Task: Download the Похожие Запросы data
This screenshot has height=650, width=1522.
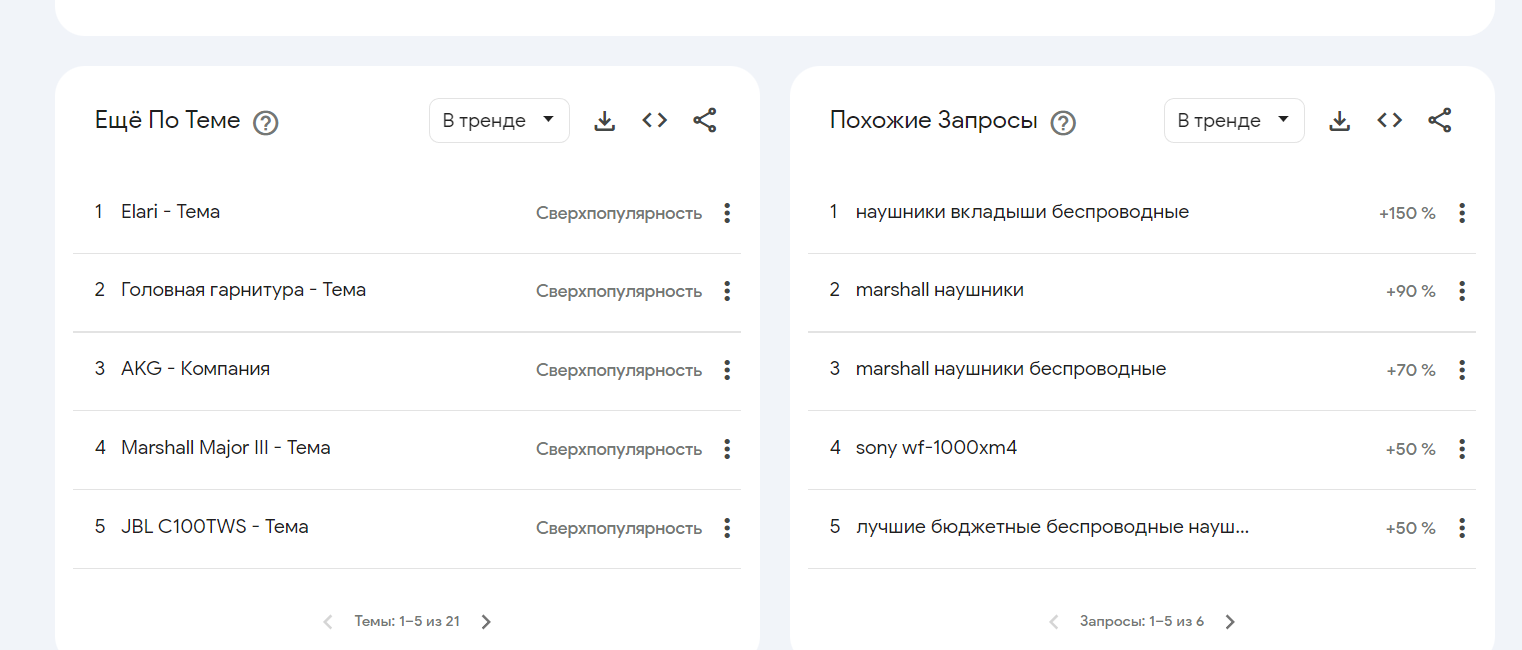Action: (1339, 121)
